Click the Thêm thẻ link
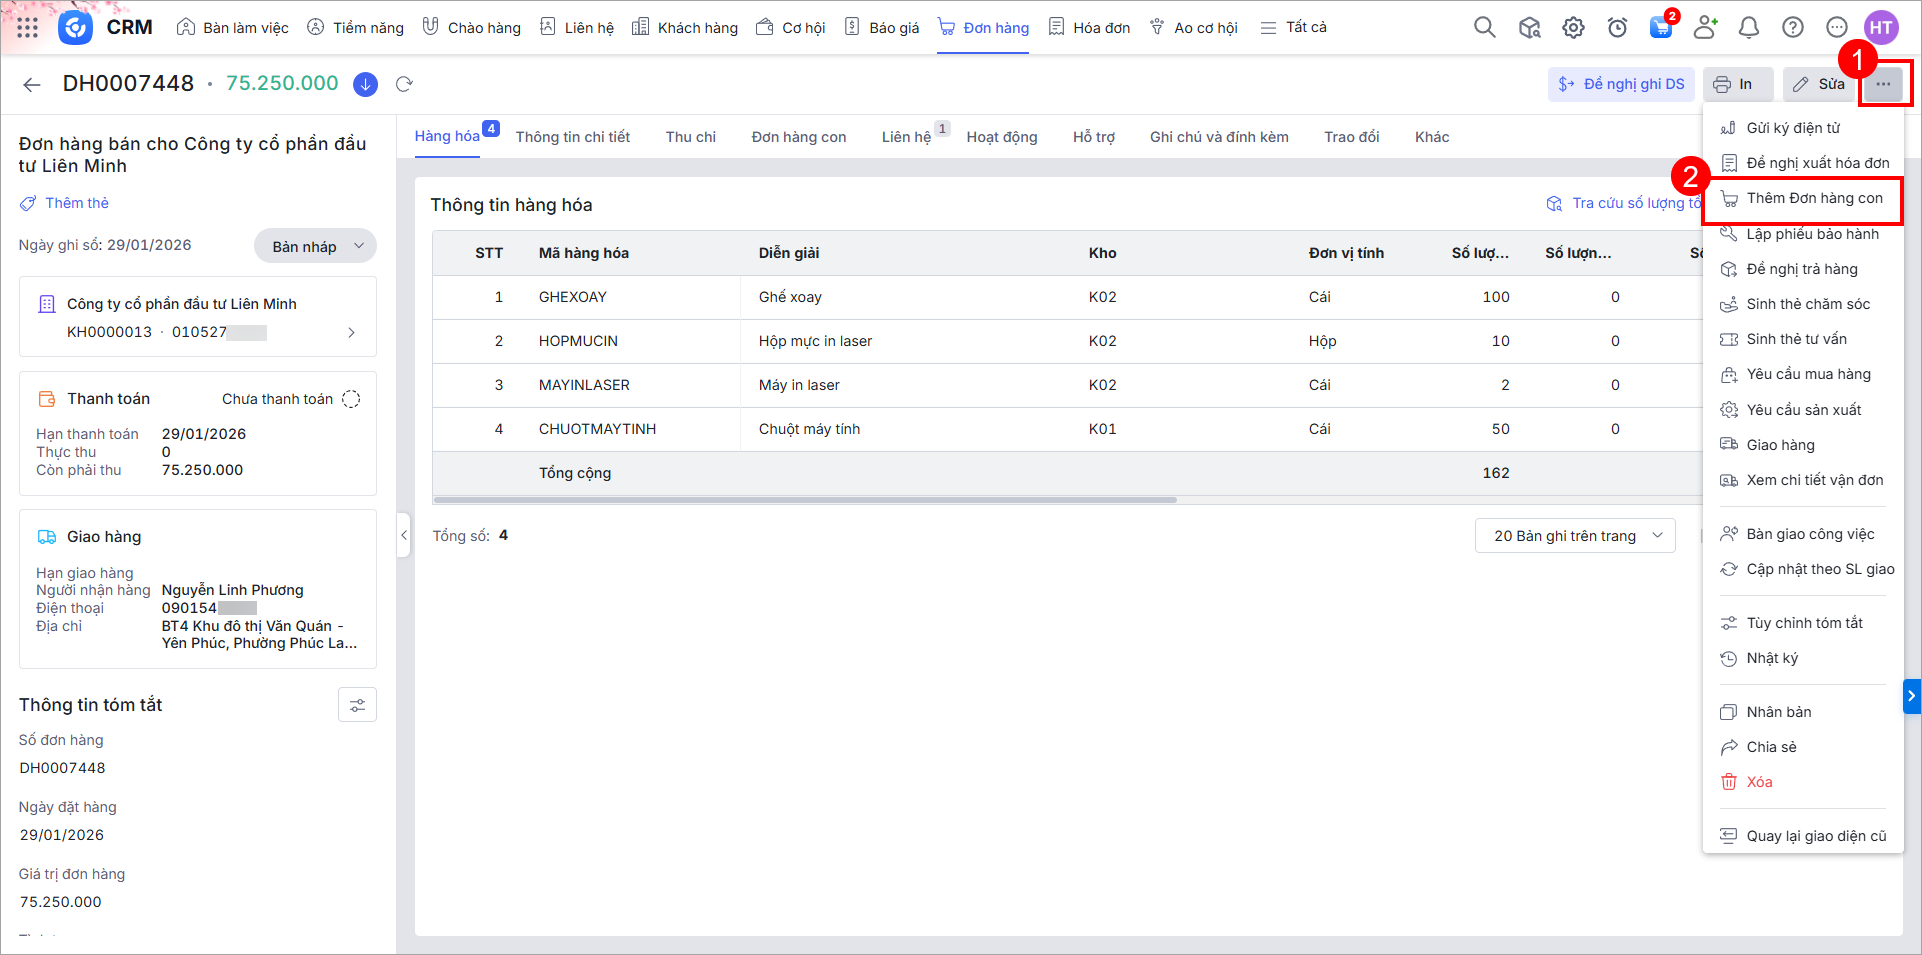This screenshot has height=955, width=1922. pos(76,203)
